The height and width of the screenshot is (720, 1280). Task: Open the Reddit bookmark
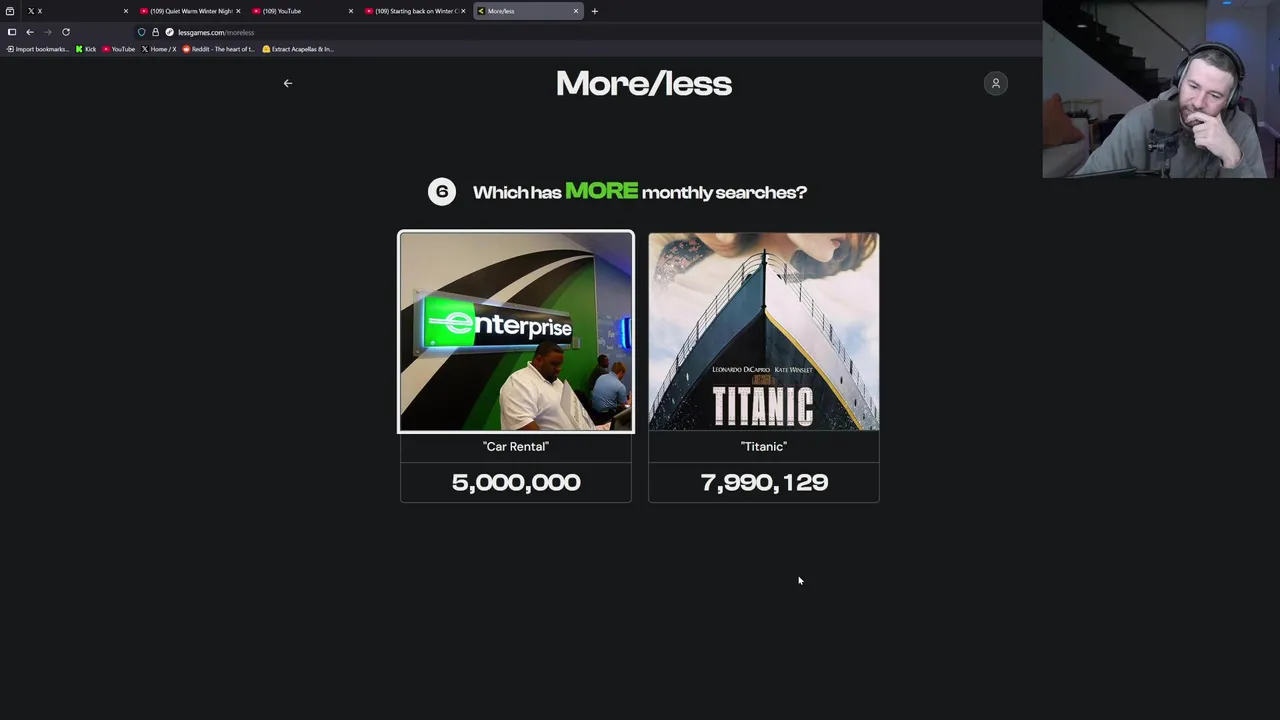(219, 49)
